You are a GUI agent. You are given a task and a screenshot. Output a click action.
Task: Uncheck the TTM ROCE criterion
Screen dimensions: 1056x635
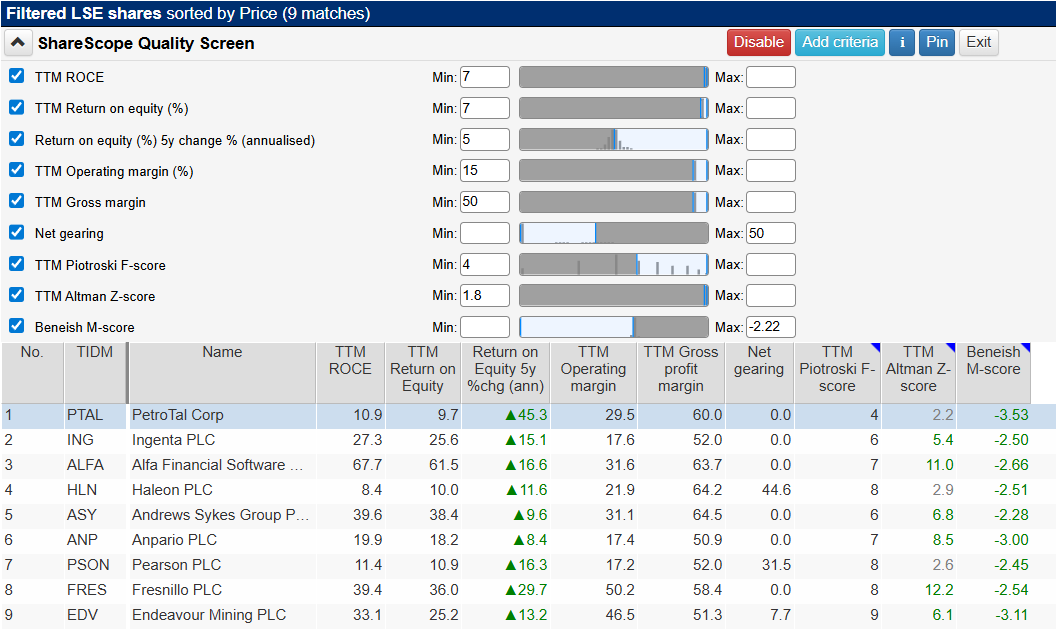click(x=17, y=76)
